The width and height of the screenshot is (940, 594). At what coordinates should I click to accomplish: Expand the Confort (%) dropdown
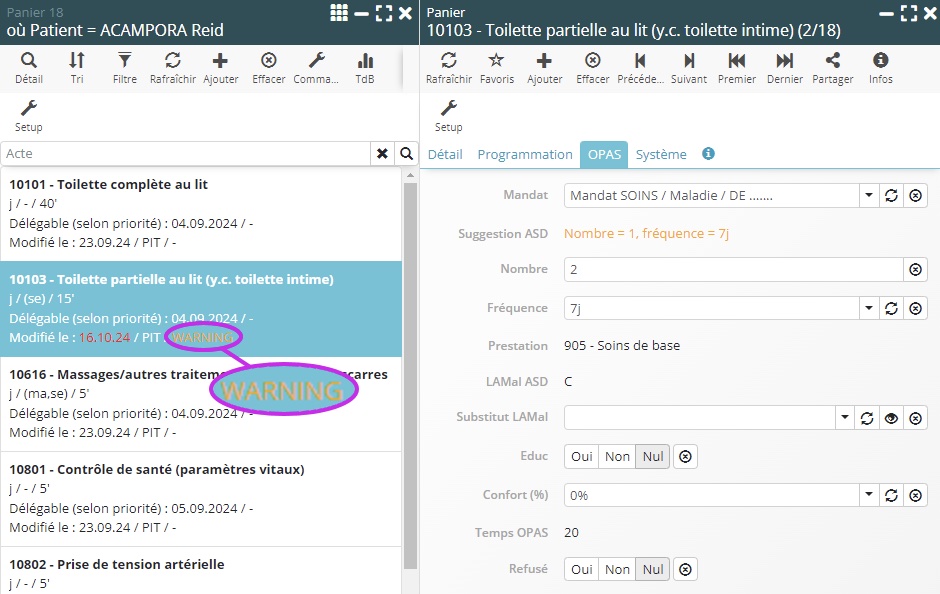point(868,496)
